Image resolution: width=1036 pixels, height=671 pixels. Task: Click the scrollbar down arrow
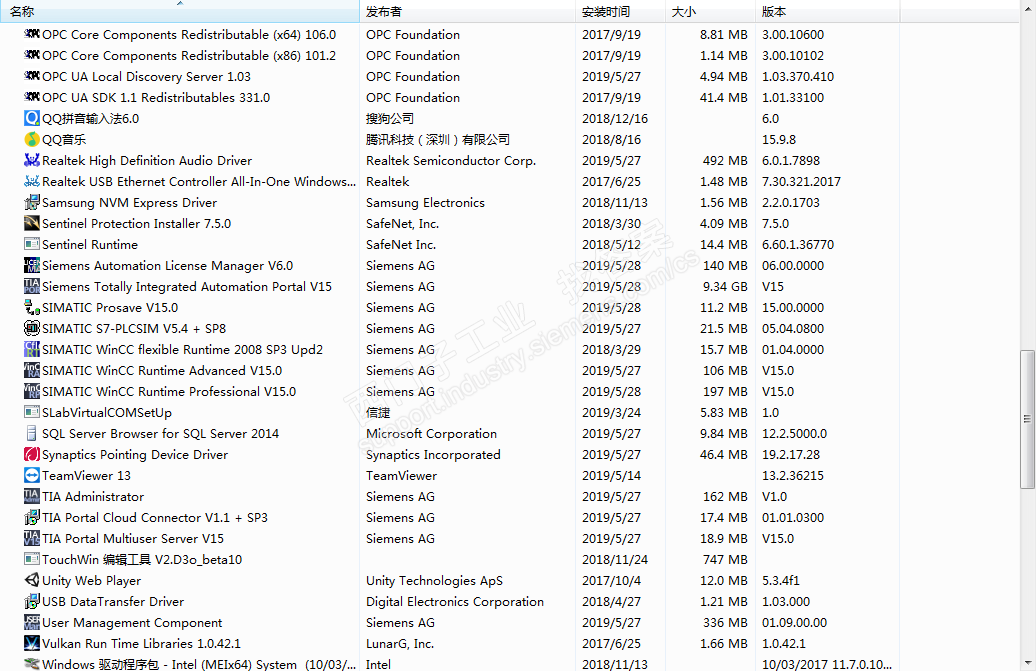pos(1027,662)
